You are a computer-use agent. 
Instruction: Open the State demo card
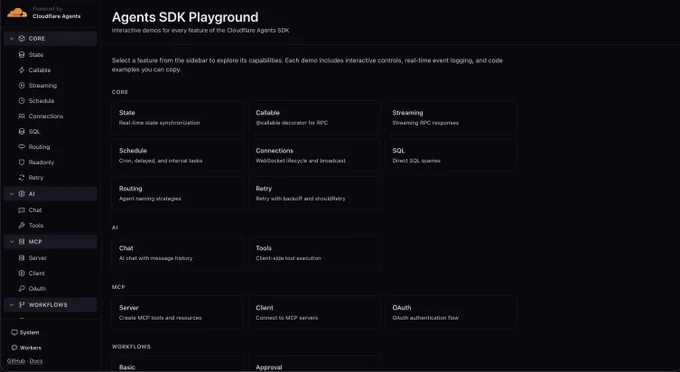tap(177, 117)
